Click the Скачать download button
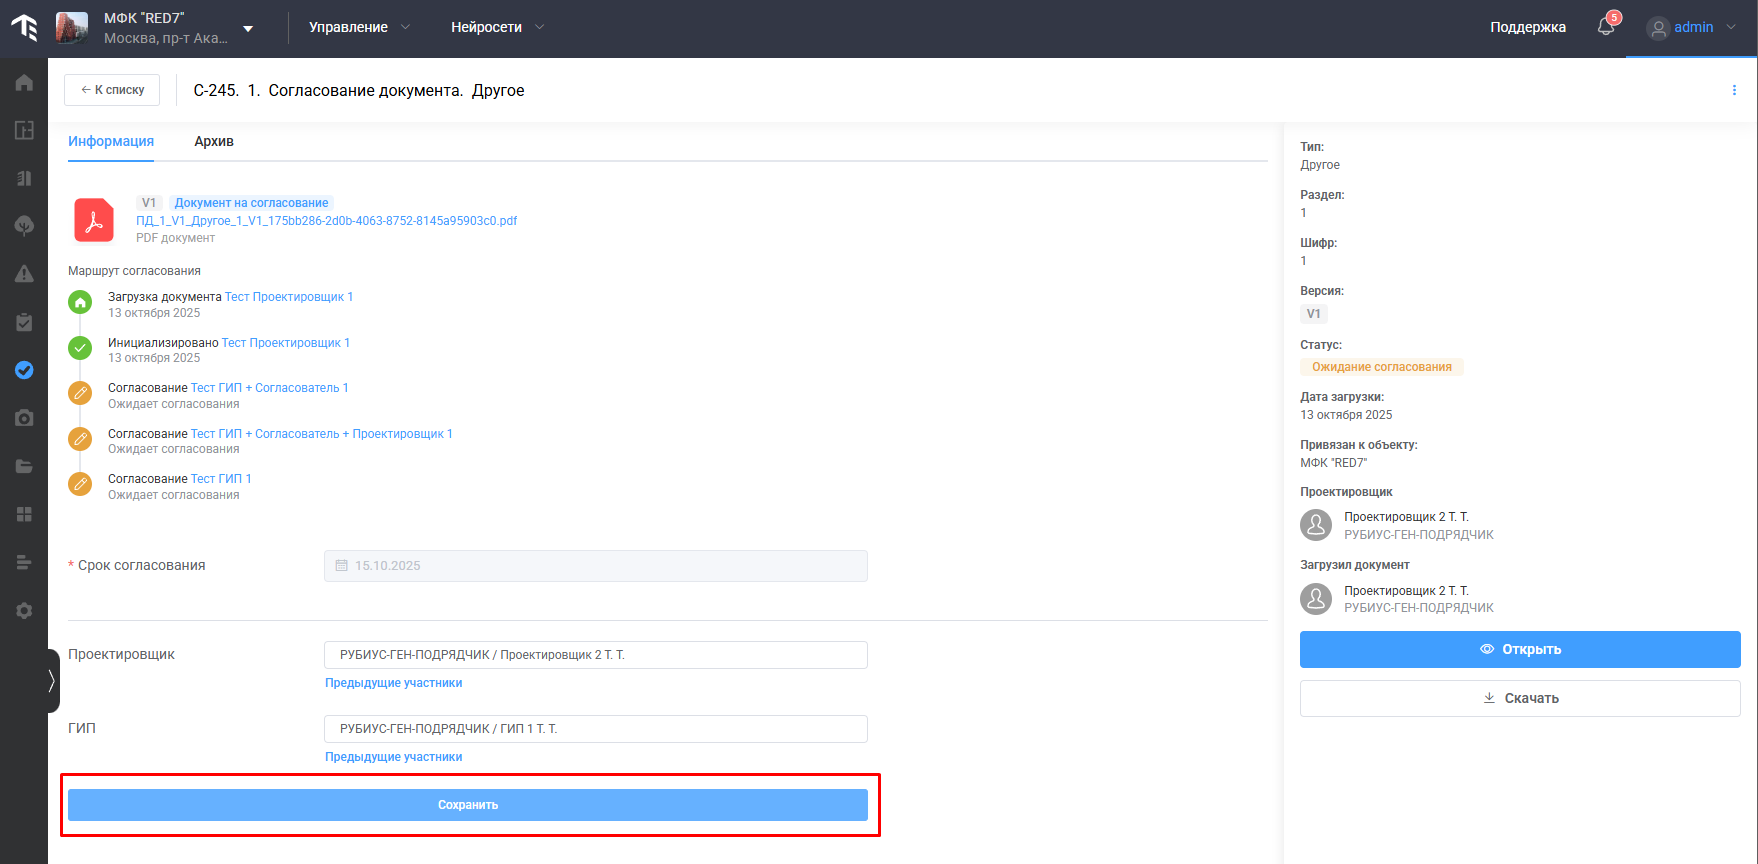Image resolution: width=1758 pixels, height=864 pixels. click(x=1519, y=698)
